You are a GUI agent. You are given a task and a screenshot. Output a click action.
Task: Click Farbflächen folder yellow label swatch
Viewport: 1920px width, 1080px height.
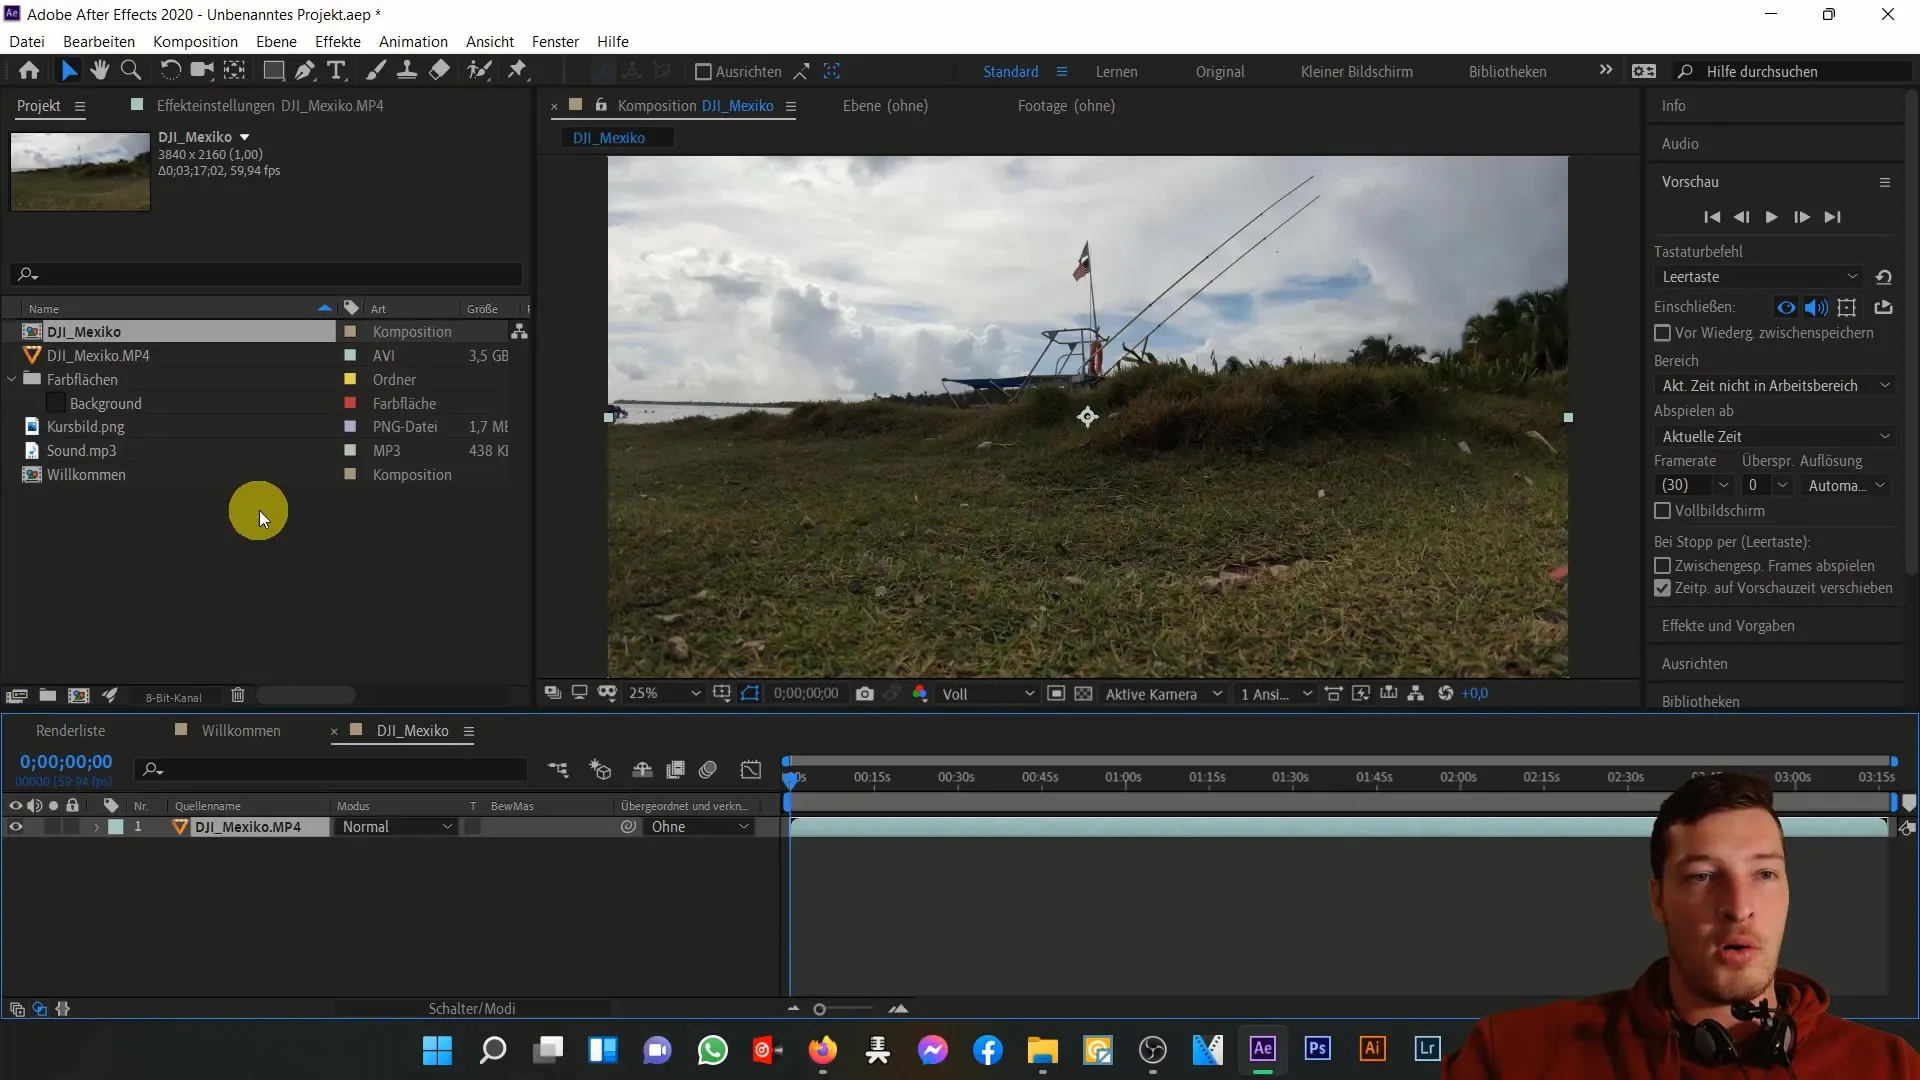(x=350, y=380)
